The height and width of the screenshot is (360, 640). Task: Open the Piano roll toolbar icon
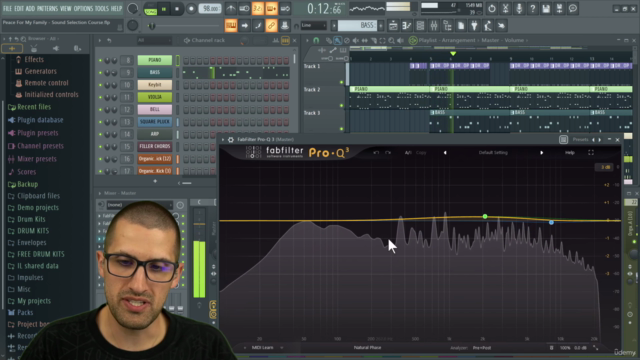407,26
